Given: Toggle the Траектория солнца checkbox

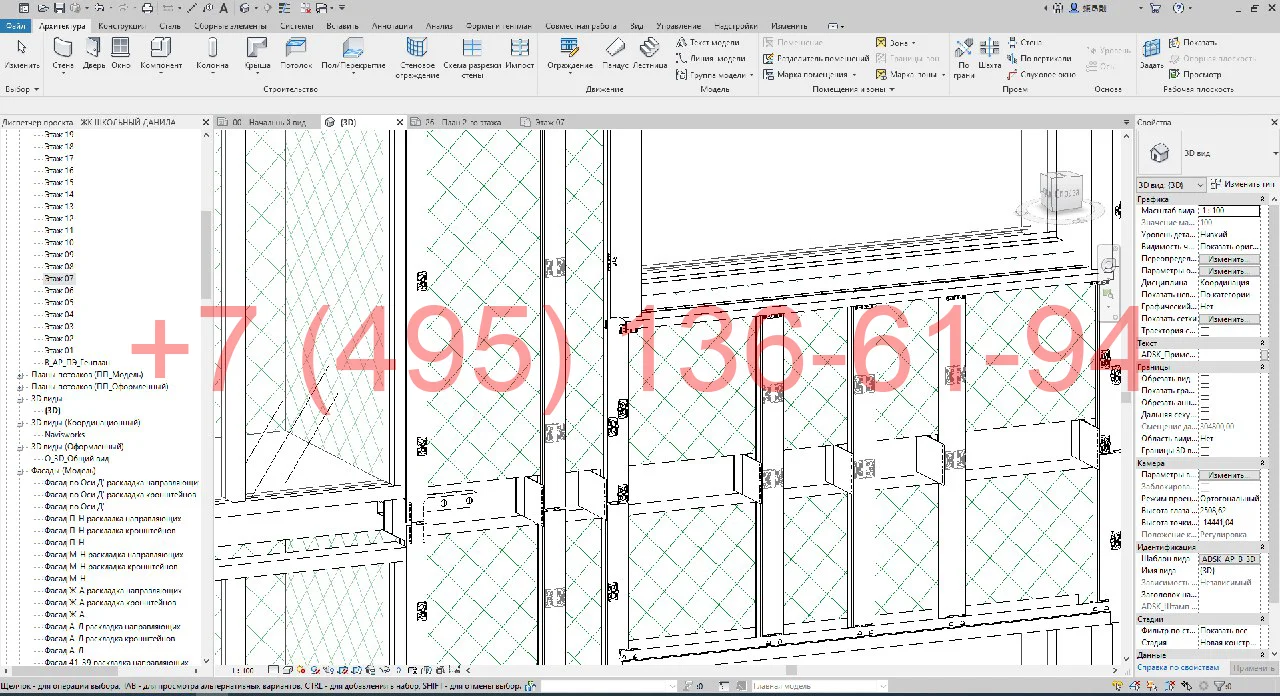Looking at the screenshot, I should (x=1205, y=330).
